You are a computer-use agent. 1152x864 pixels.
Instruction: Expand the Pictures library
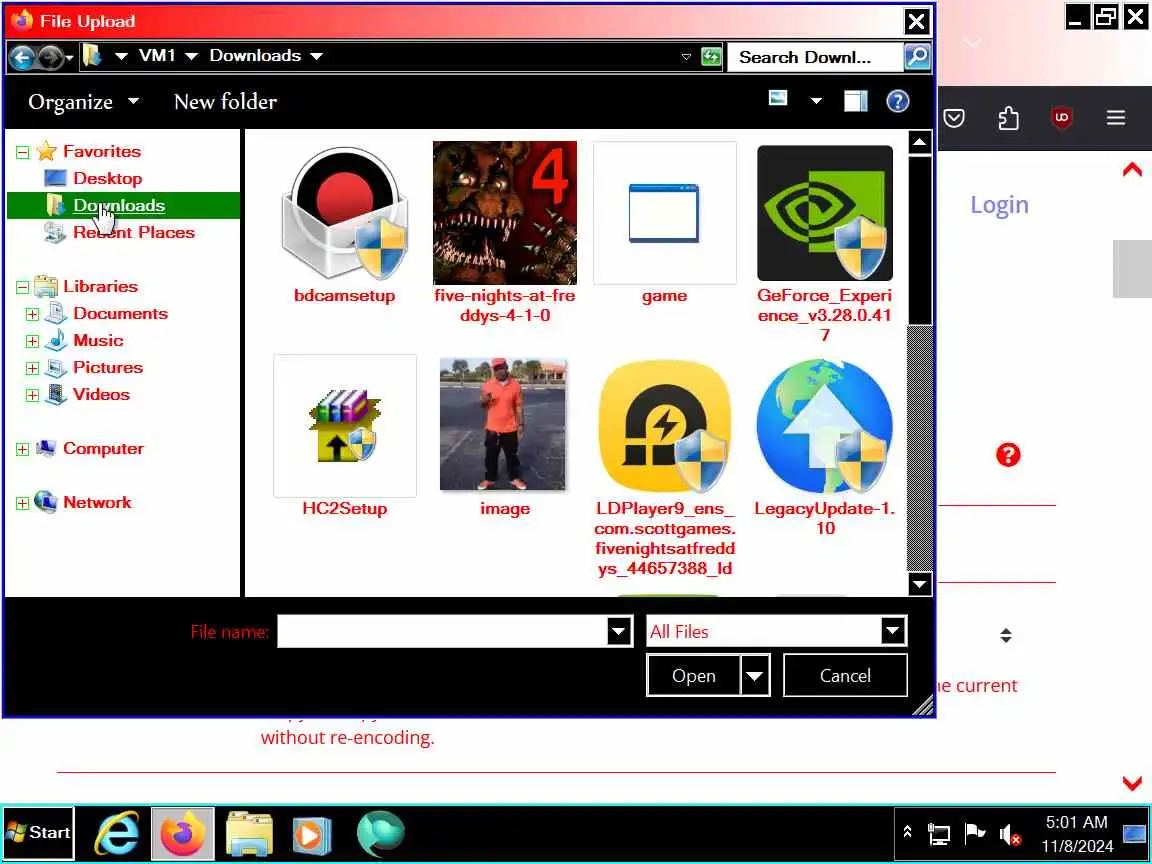point(32,368)
